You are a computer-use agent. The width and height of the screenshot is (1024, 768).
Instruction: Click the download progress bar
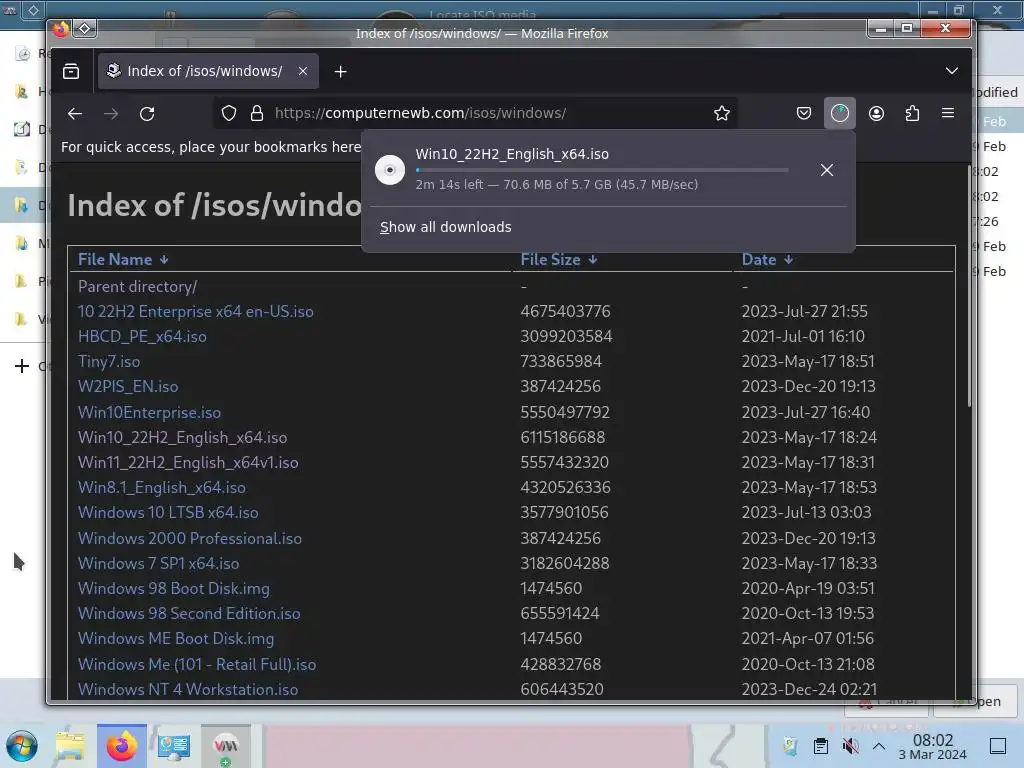pos(602,170)
